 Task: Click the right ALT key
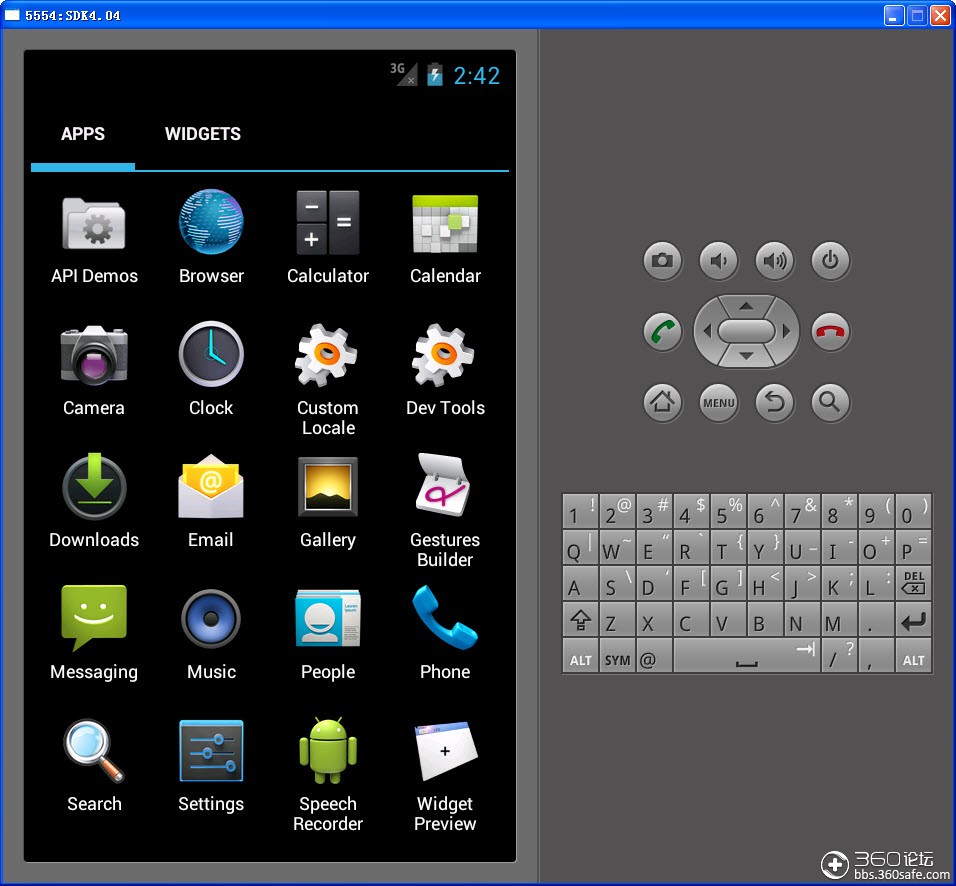pos(913,656)
